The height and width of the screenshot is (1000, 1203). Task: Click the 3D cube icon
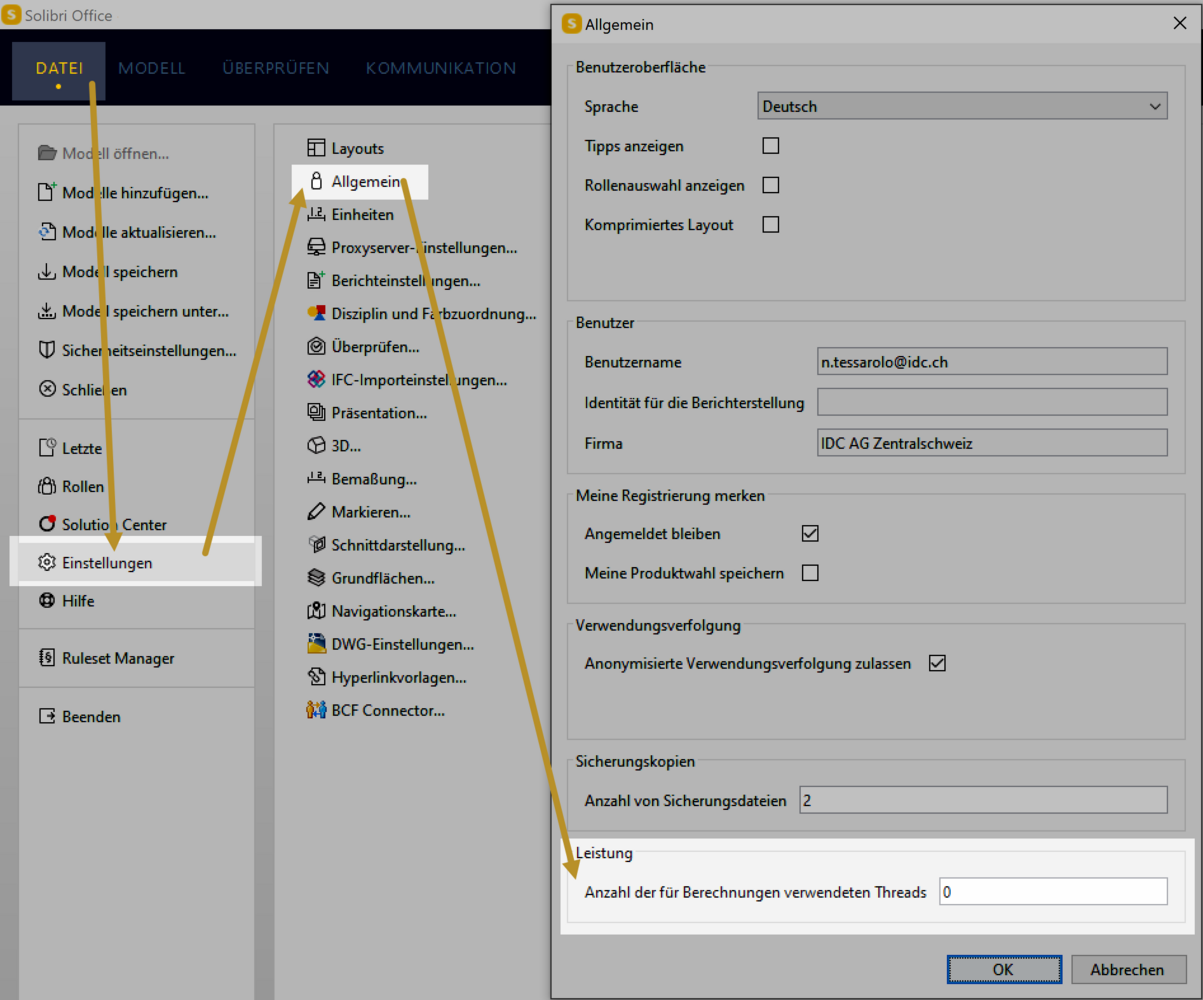(x=316, y=445)
